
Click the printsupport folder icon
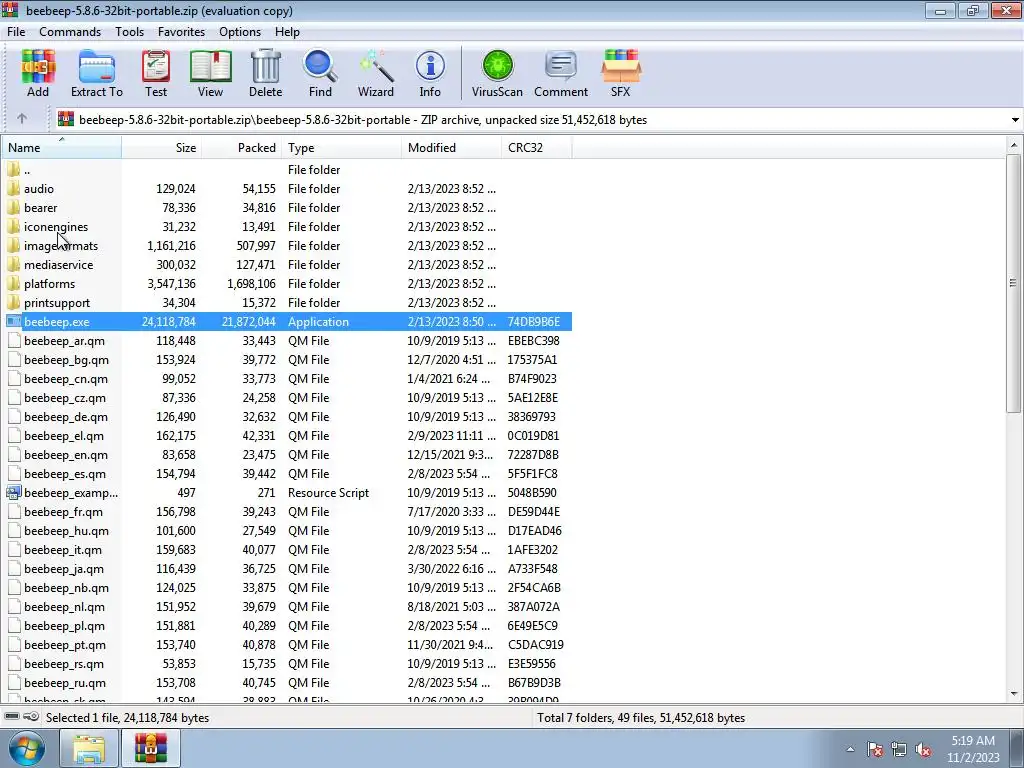14,302
